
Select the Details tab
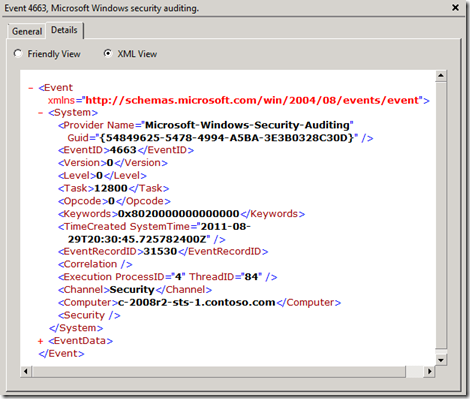point(64,30)
